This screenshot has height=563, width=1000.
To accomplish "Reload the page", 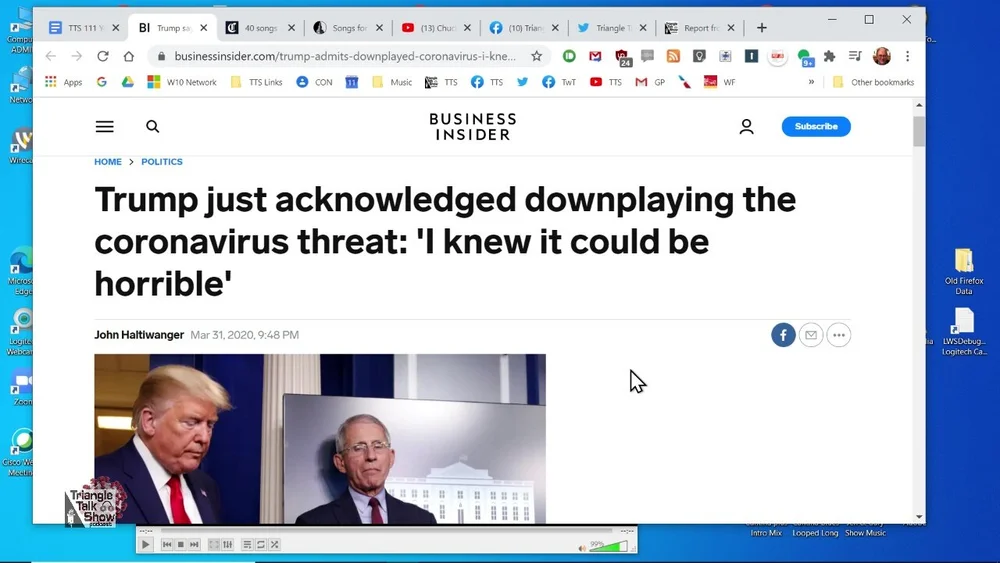I will click(x=103, y=56).
